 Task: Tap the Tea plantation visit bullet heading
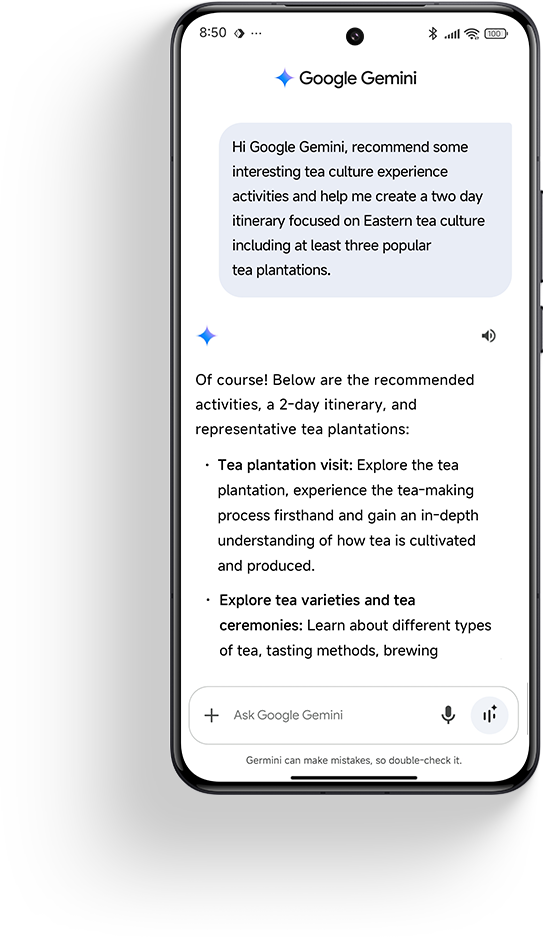(x=286, y=465)
